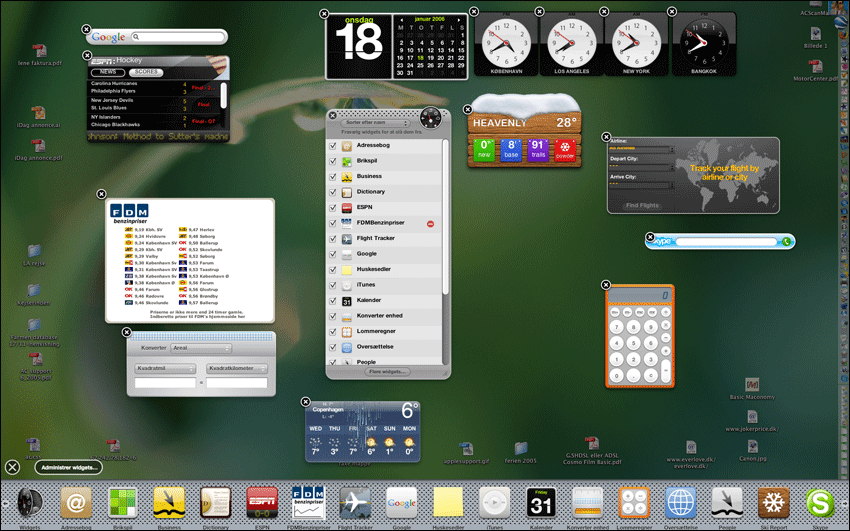Select the SCORES tab in ESPN widget
Viewport: 850px width, 531px height.
[x=146, y=72]
